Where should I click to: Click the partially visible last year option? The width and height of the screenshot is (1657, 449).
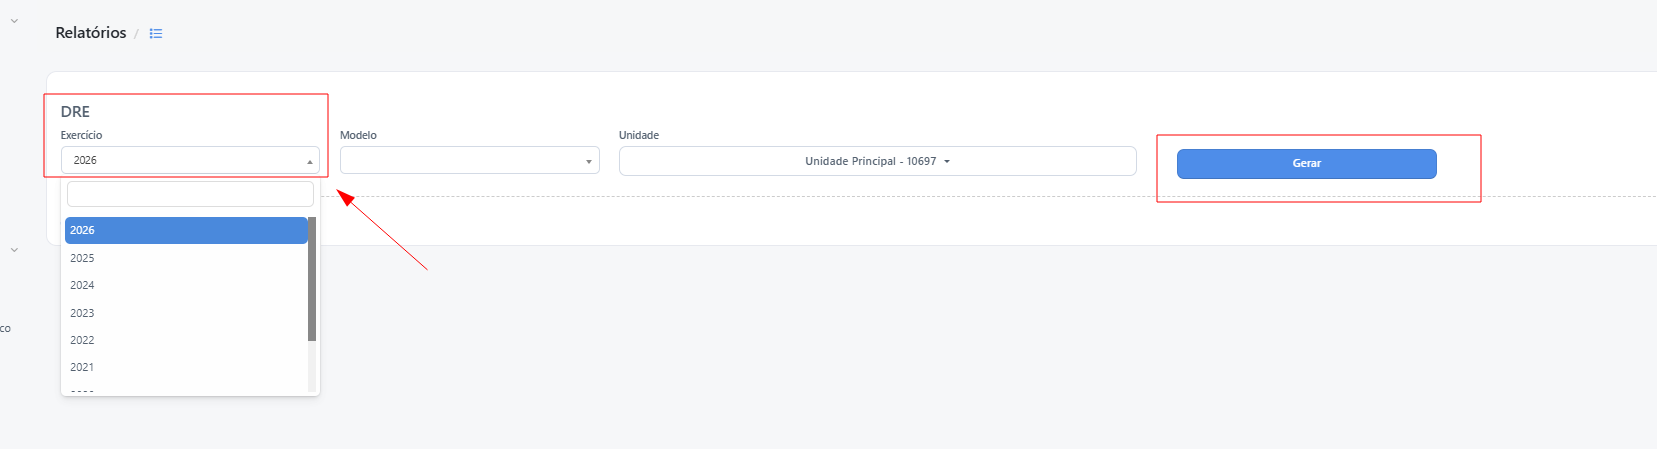[x=186, y=389]
